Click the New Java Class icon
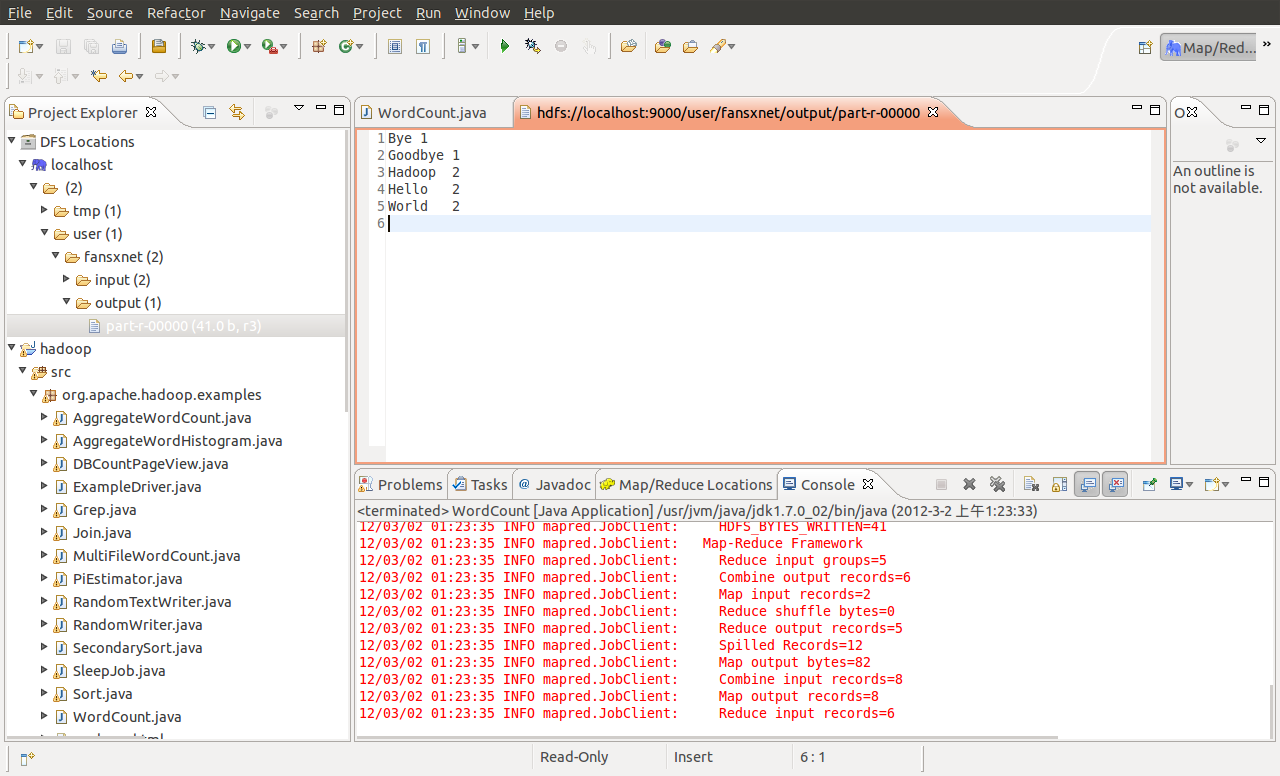The height and width of the screenshot is (776, 1280). (346, 46)
